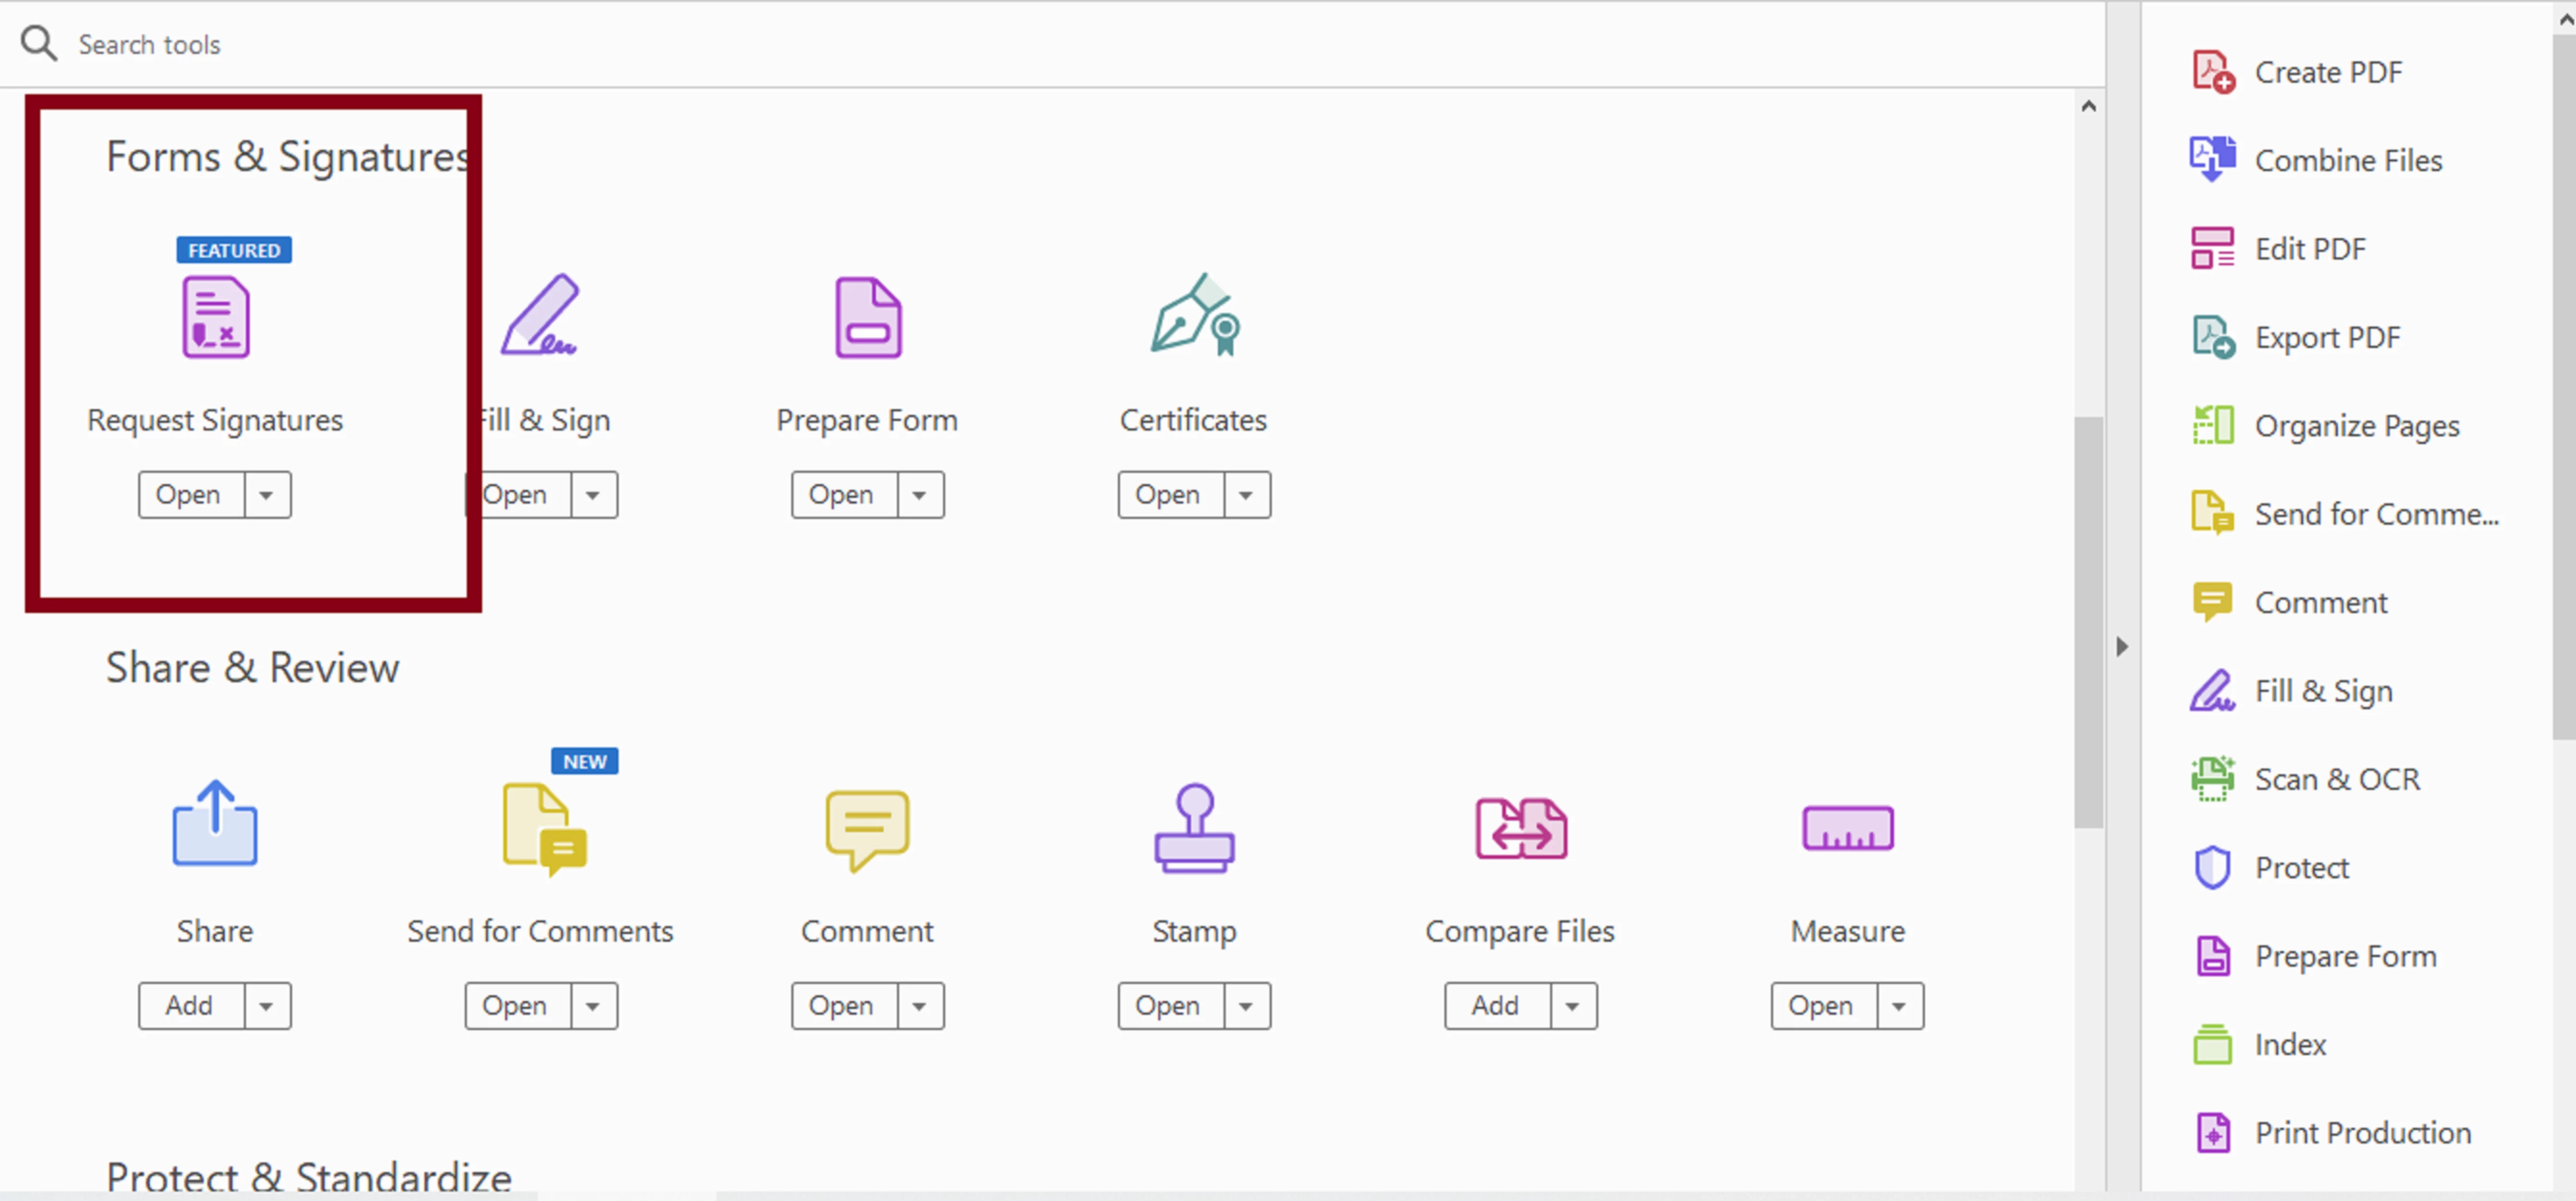Click the Request Signatures tool icon

(215, 318)
